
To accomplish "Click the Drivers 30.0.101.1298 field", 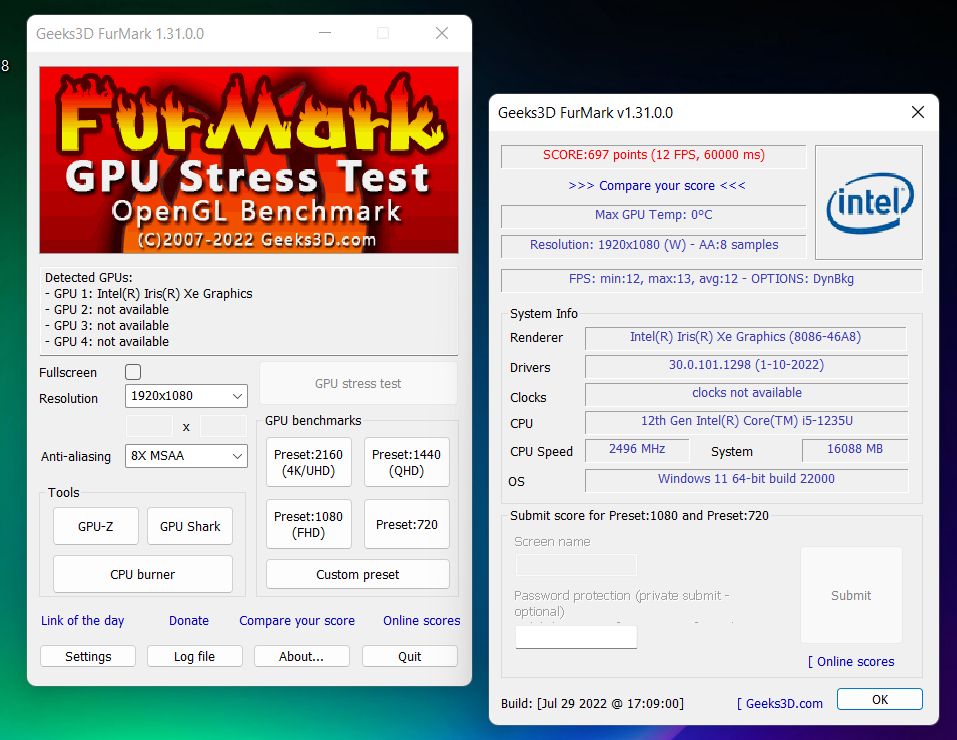I will click(746, 366).
